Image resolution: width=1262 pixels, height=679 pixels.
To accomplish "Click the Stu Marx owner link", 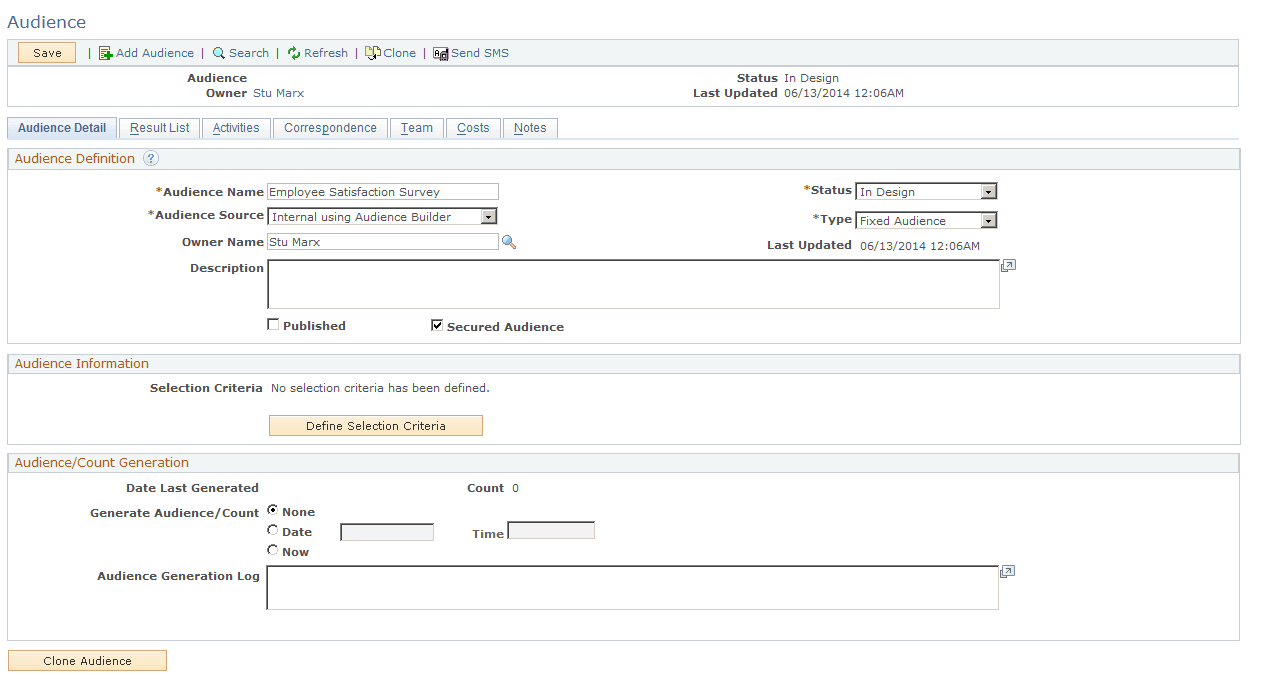I will (278, 93).
